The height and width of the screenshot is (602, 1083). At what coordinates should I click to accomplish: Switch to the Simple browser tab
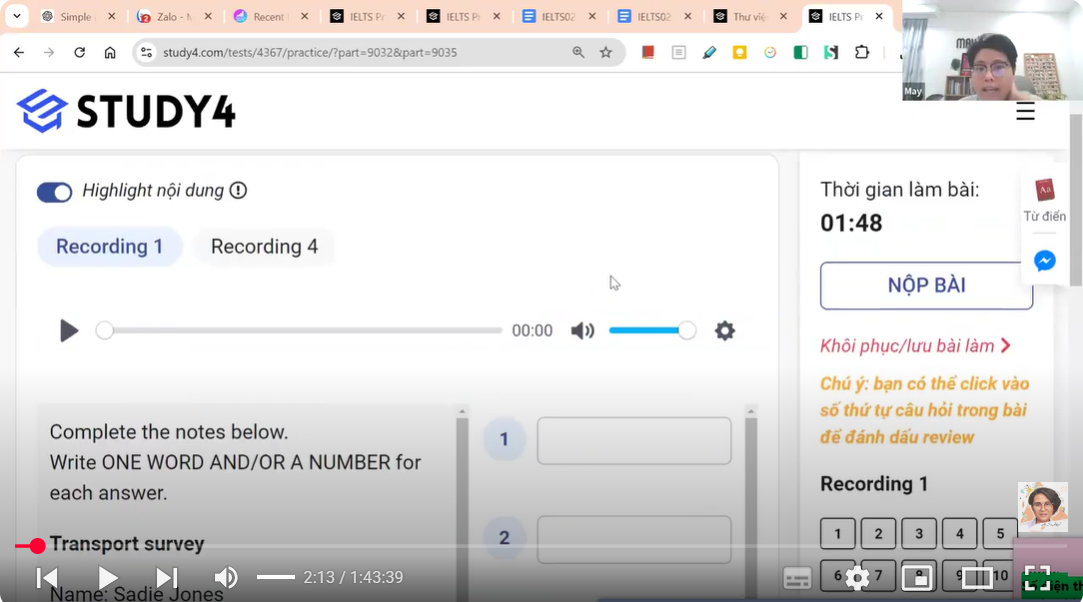coord(76,17)
